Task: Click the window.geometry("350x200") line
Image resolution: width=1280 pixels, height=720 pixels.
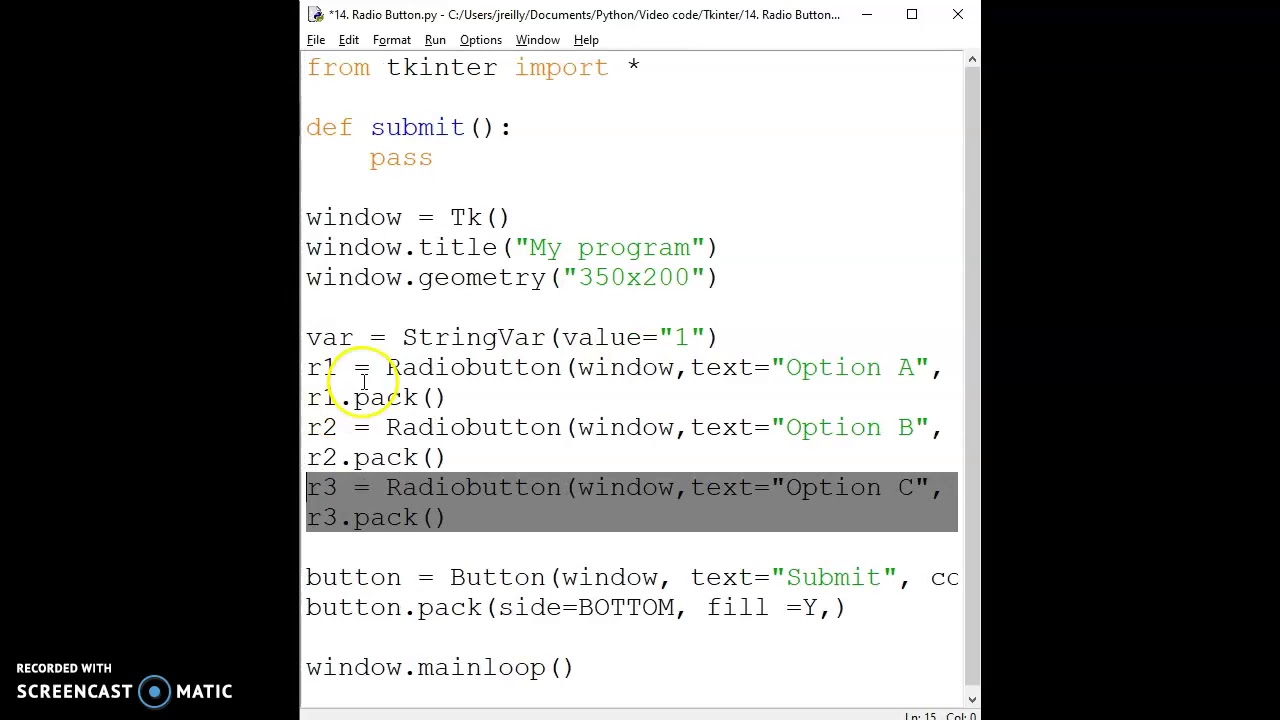Action: pyautogui.click(x=511, y=278)
